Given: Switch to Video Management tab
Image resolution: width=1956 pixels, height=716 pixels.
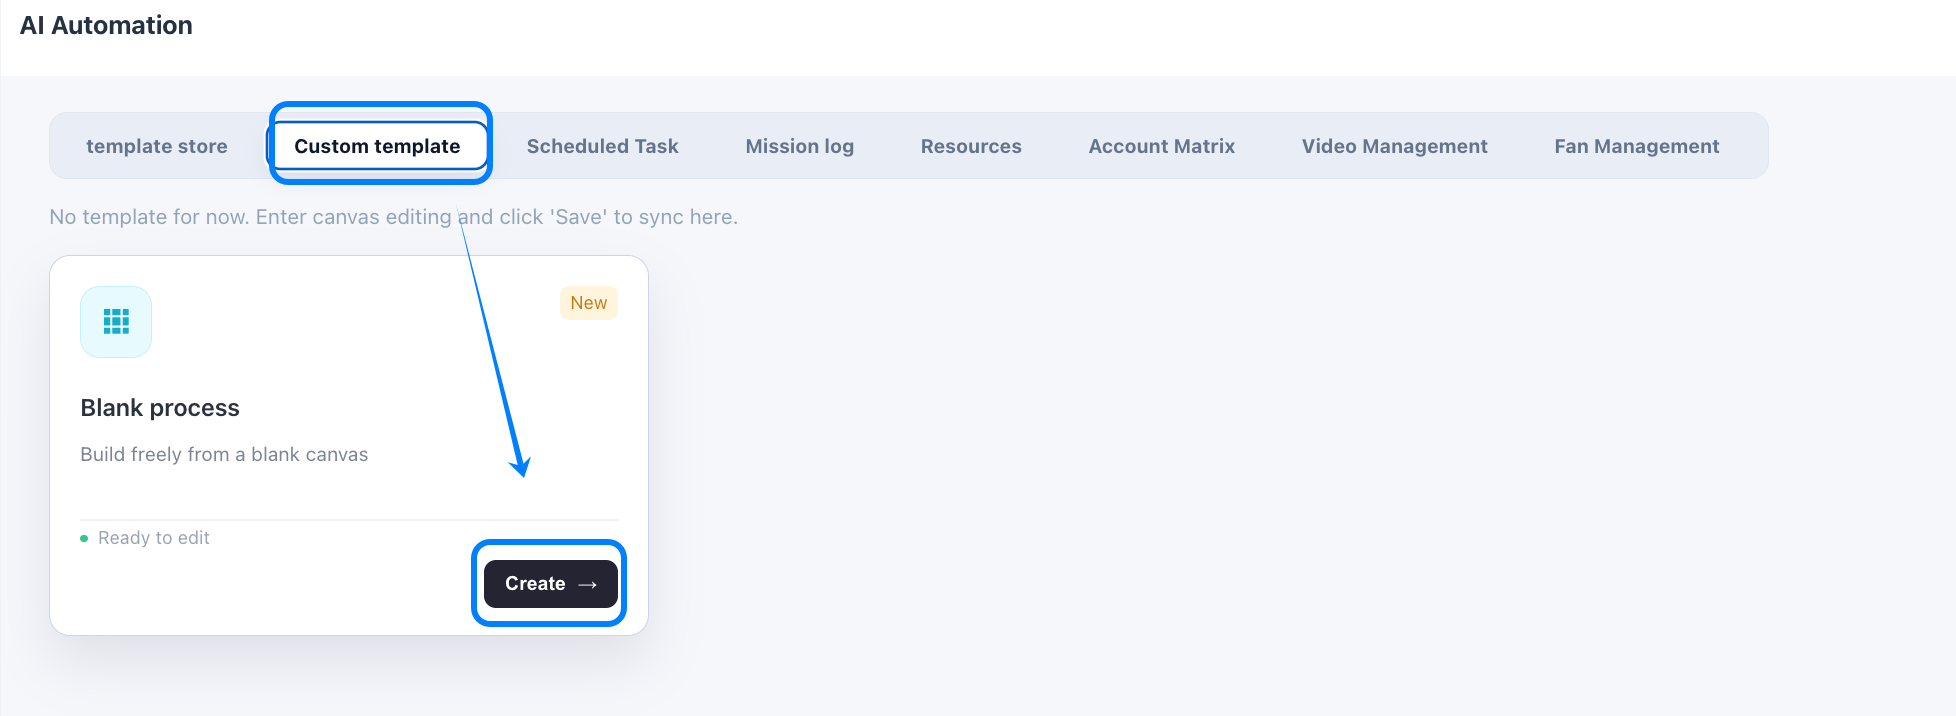Looking at the screenshot, I should point(1395,146).
